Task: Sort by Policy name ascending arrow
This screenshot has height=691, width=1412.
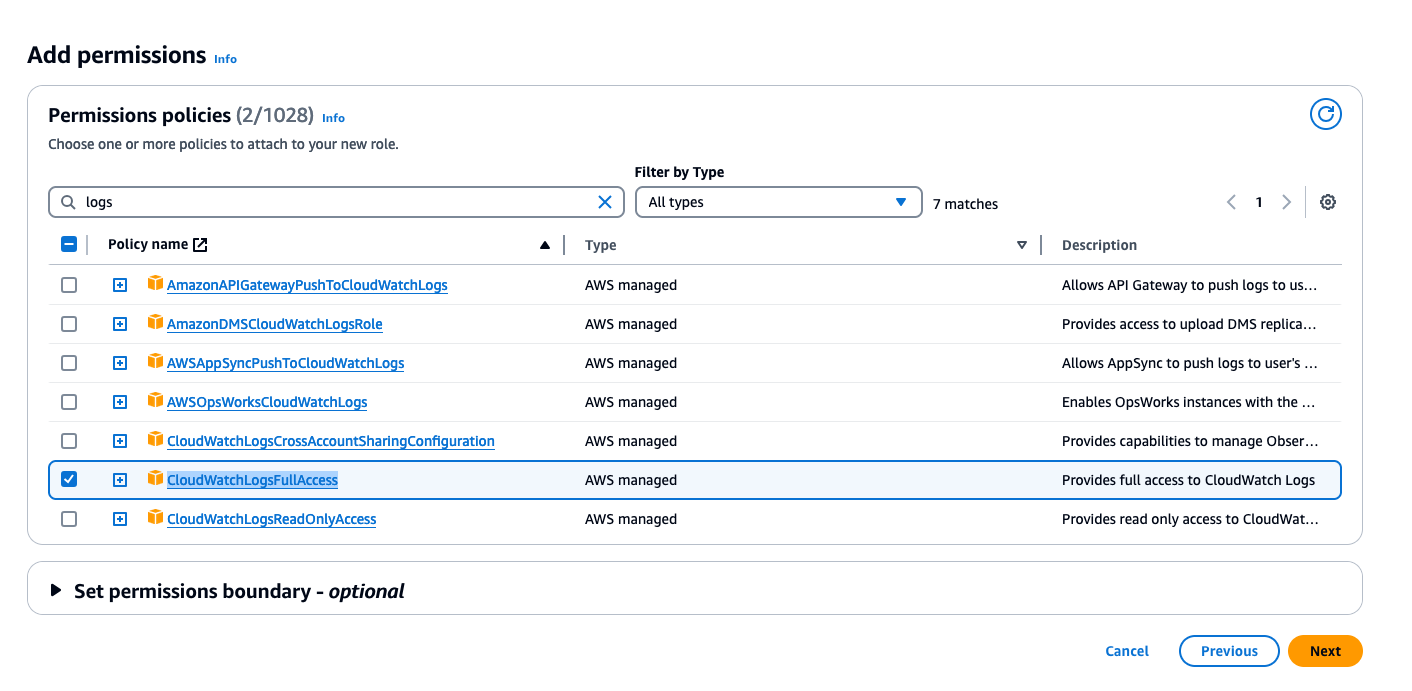Action: (x=545, y=245)
